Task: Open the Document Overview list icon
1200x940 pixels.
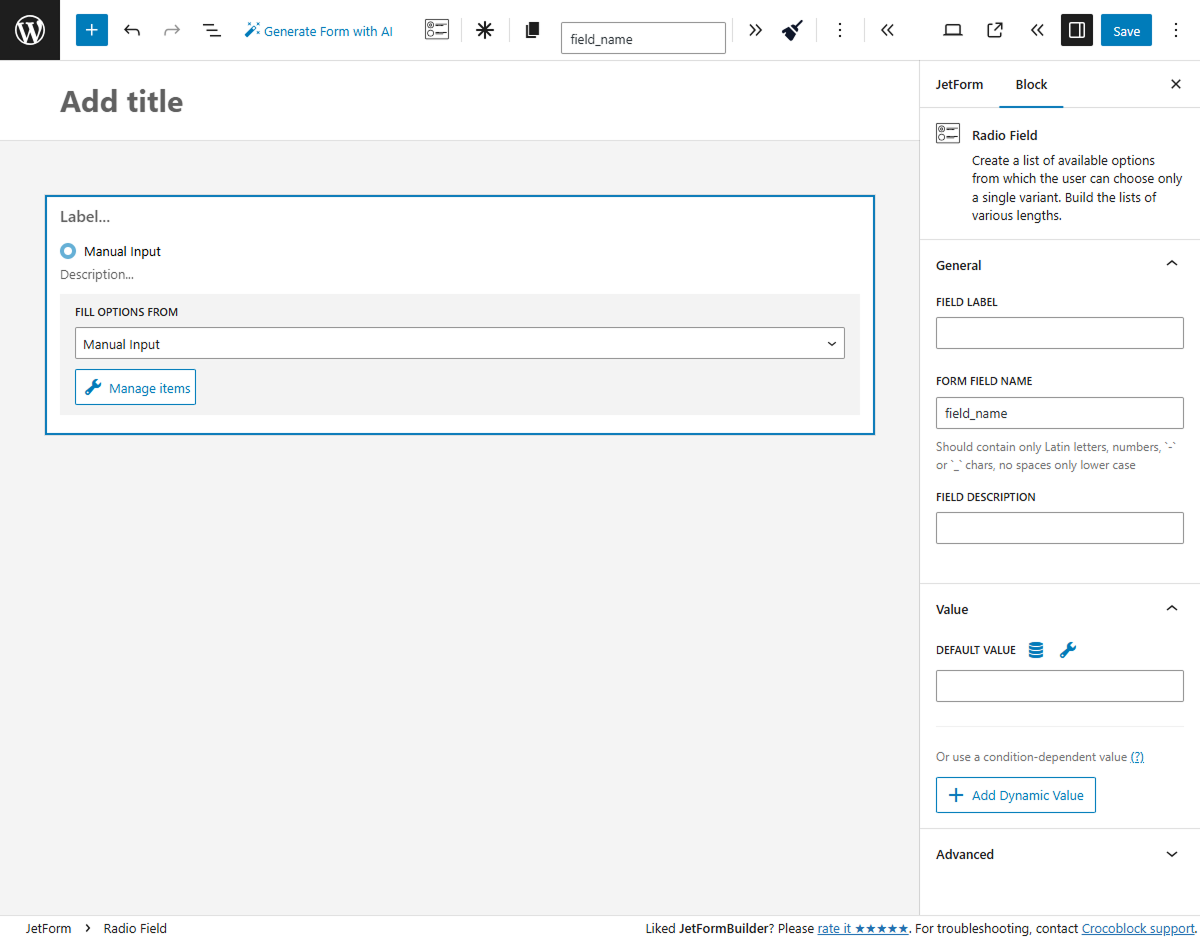Action: tap(212, 30)
